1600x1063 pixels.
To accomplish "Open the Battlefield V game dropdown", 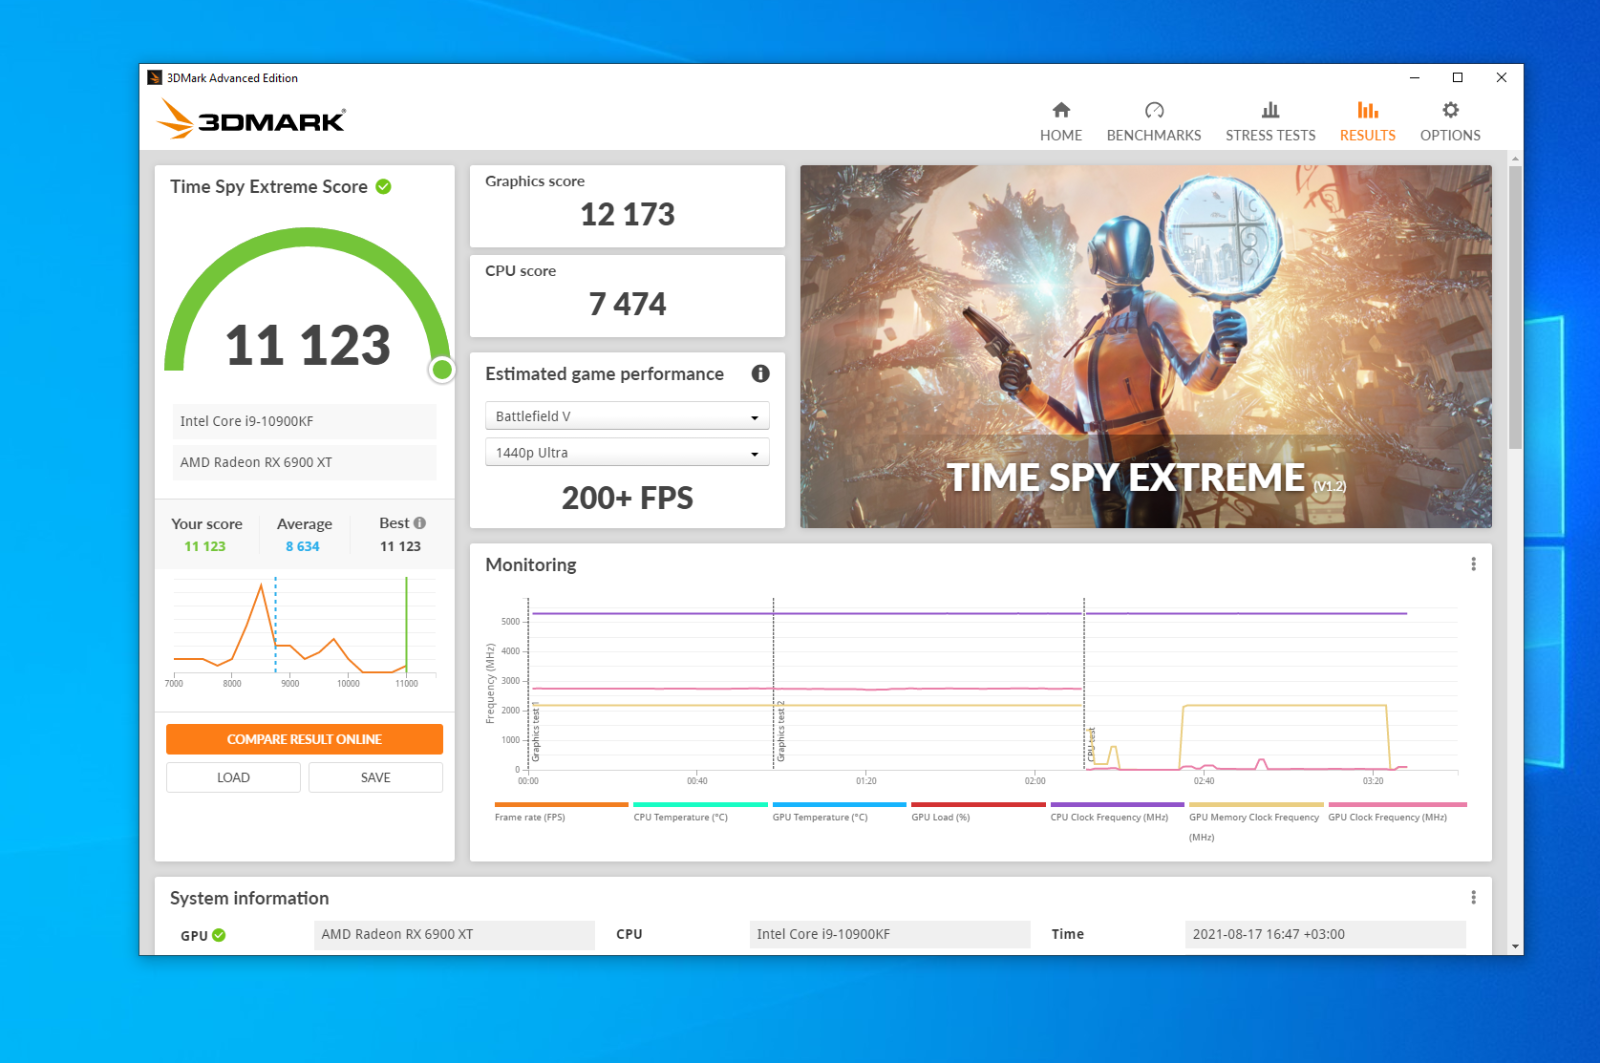I will [627, 416].
